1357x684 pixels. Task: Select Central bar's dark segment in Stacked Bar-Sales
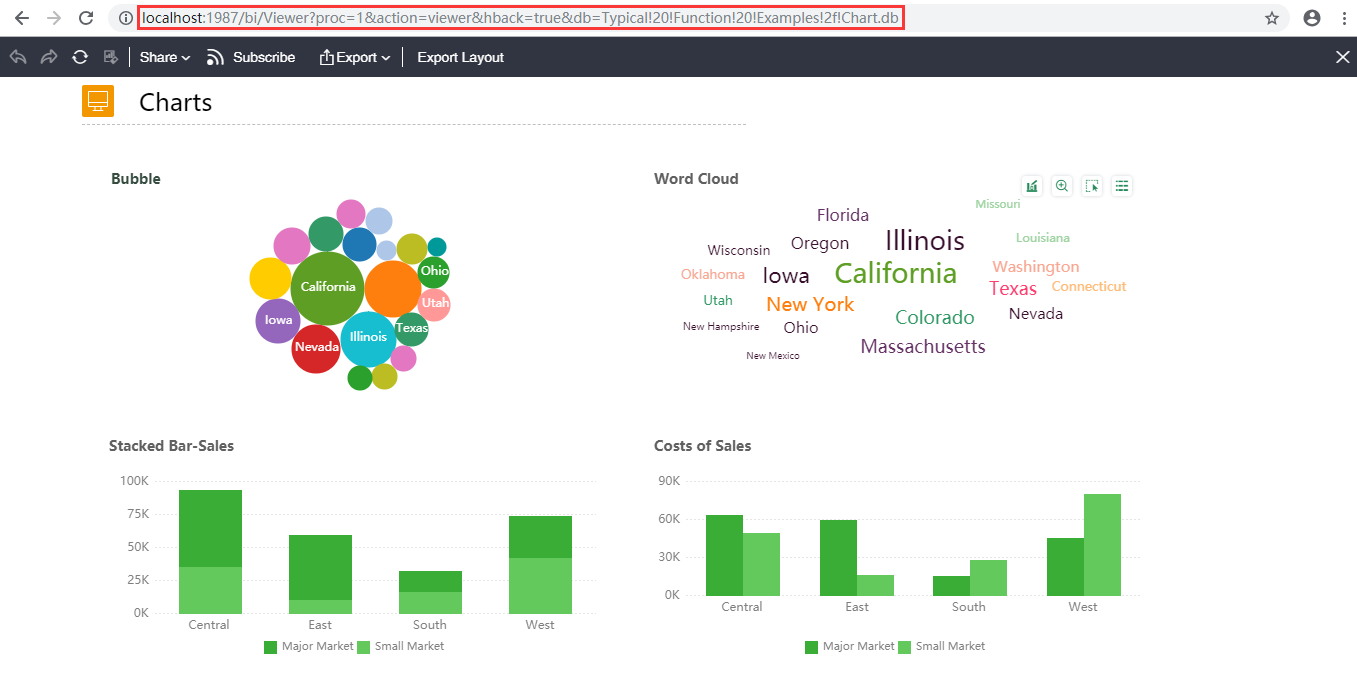210,528
